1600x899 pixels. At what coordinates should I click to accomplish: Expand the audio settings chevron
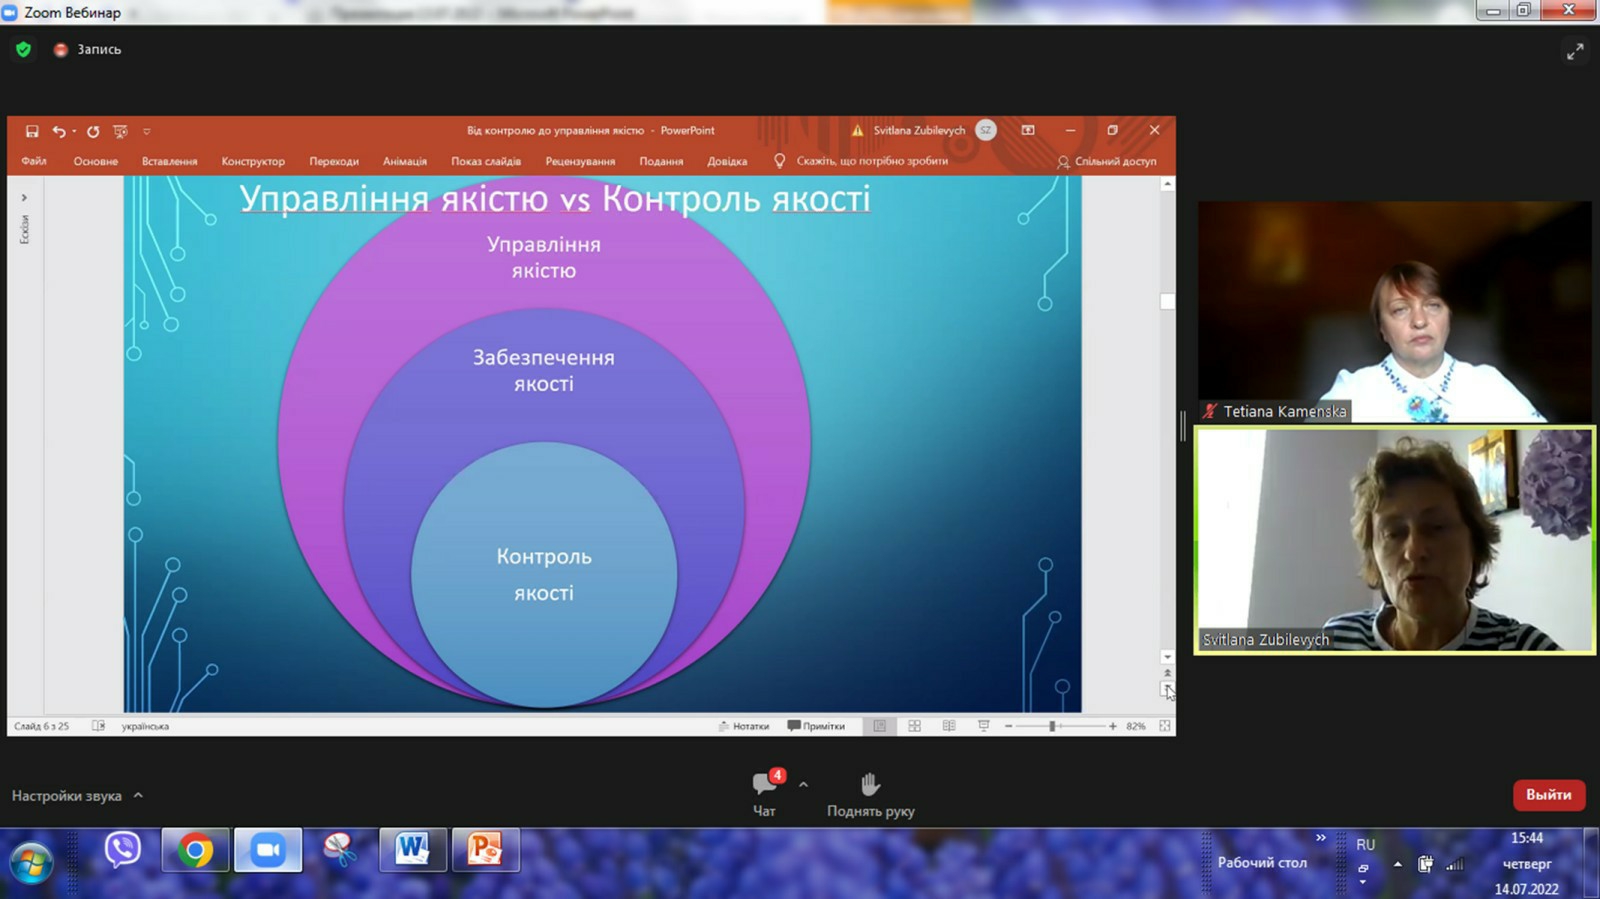coord(138,795)
